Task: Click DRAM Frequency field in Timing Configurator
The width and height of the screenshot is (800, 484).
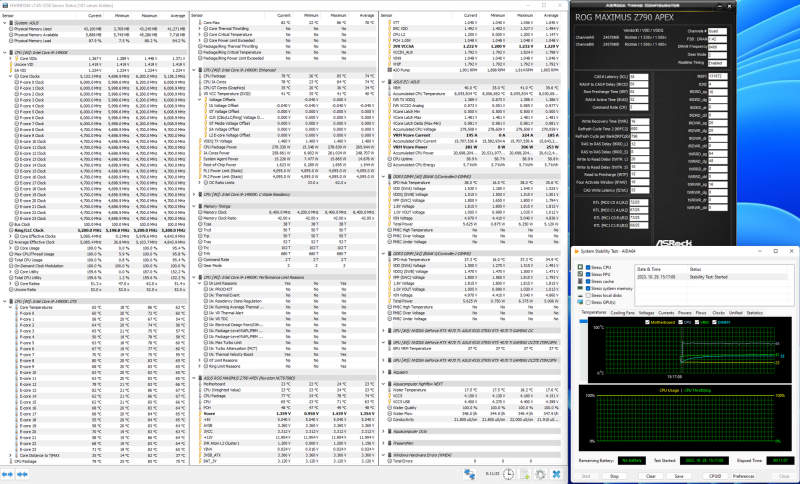Action: click(717, 46)
